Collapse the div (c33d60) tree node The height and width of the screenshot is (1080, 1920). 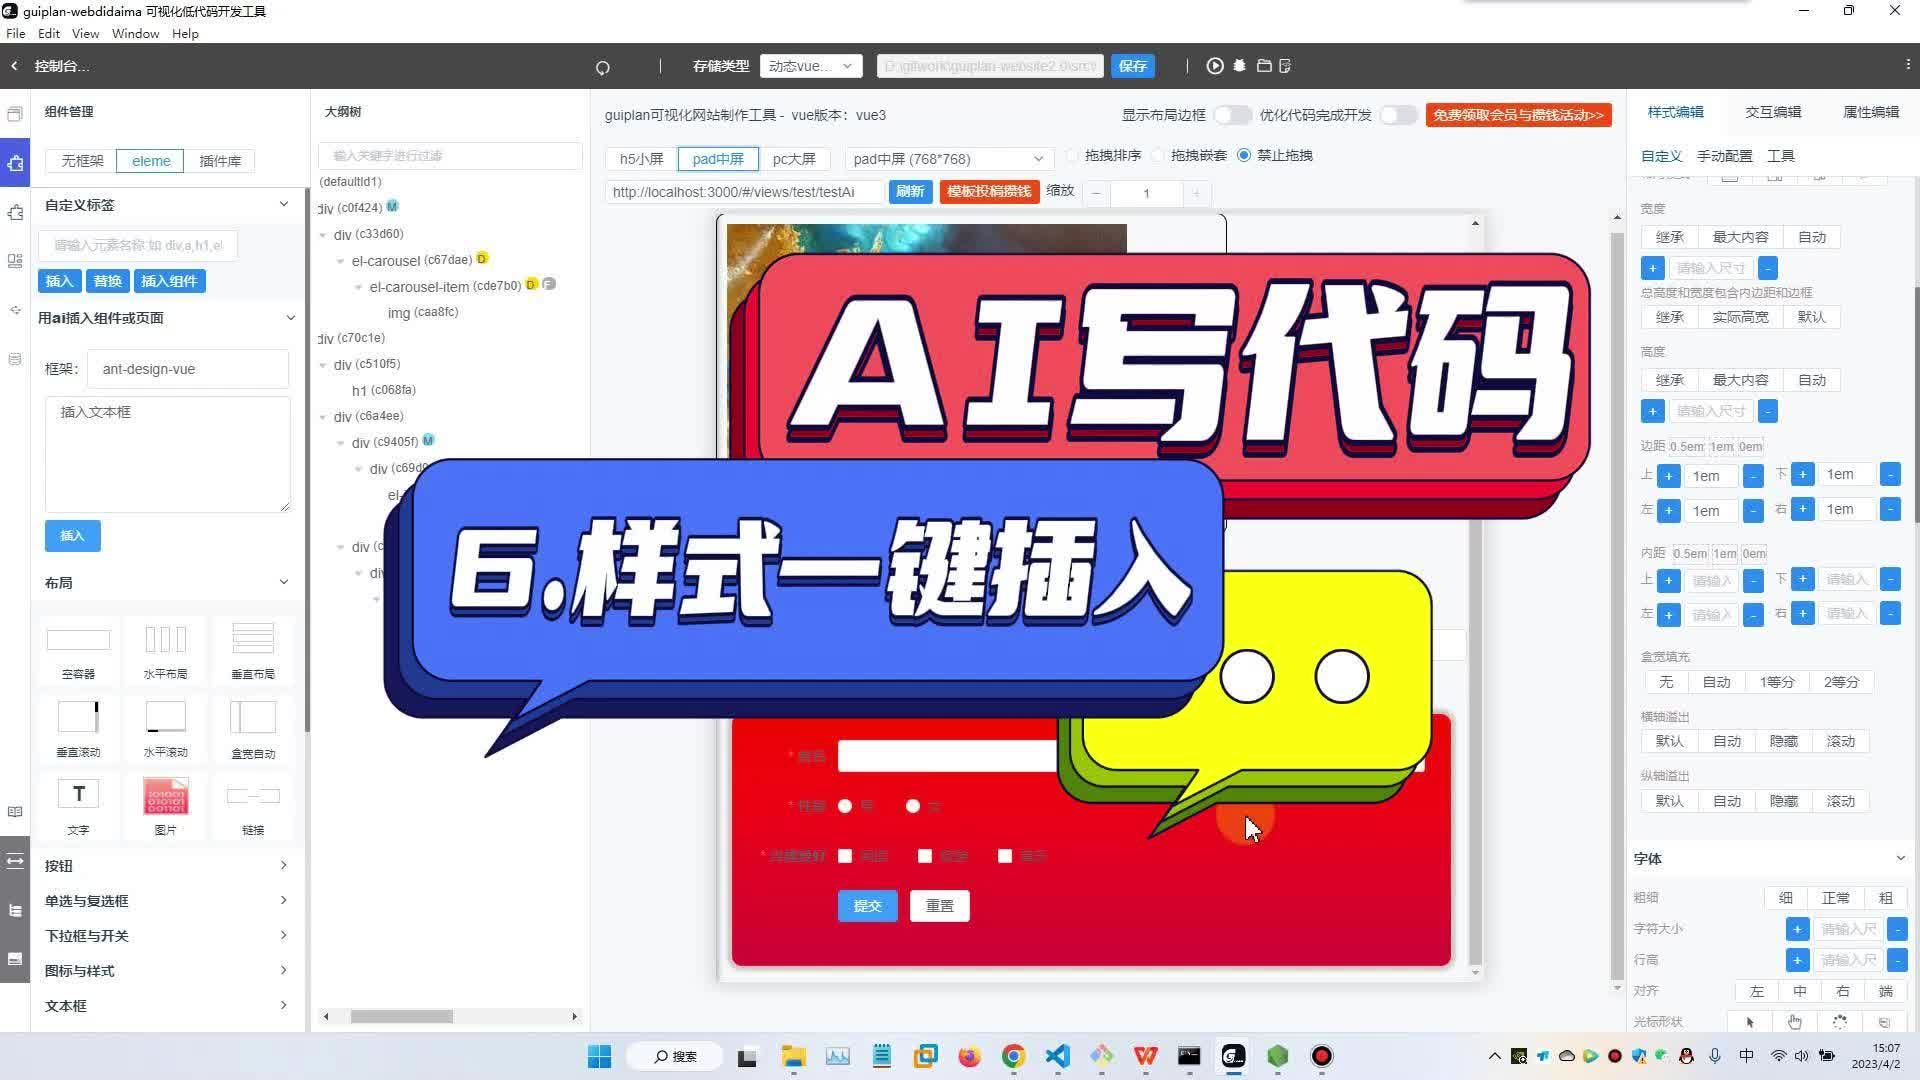point(323,235)
